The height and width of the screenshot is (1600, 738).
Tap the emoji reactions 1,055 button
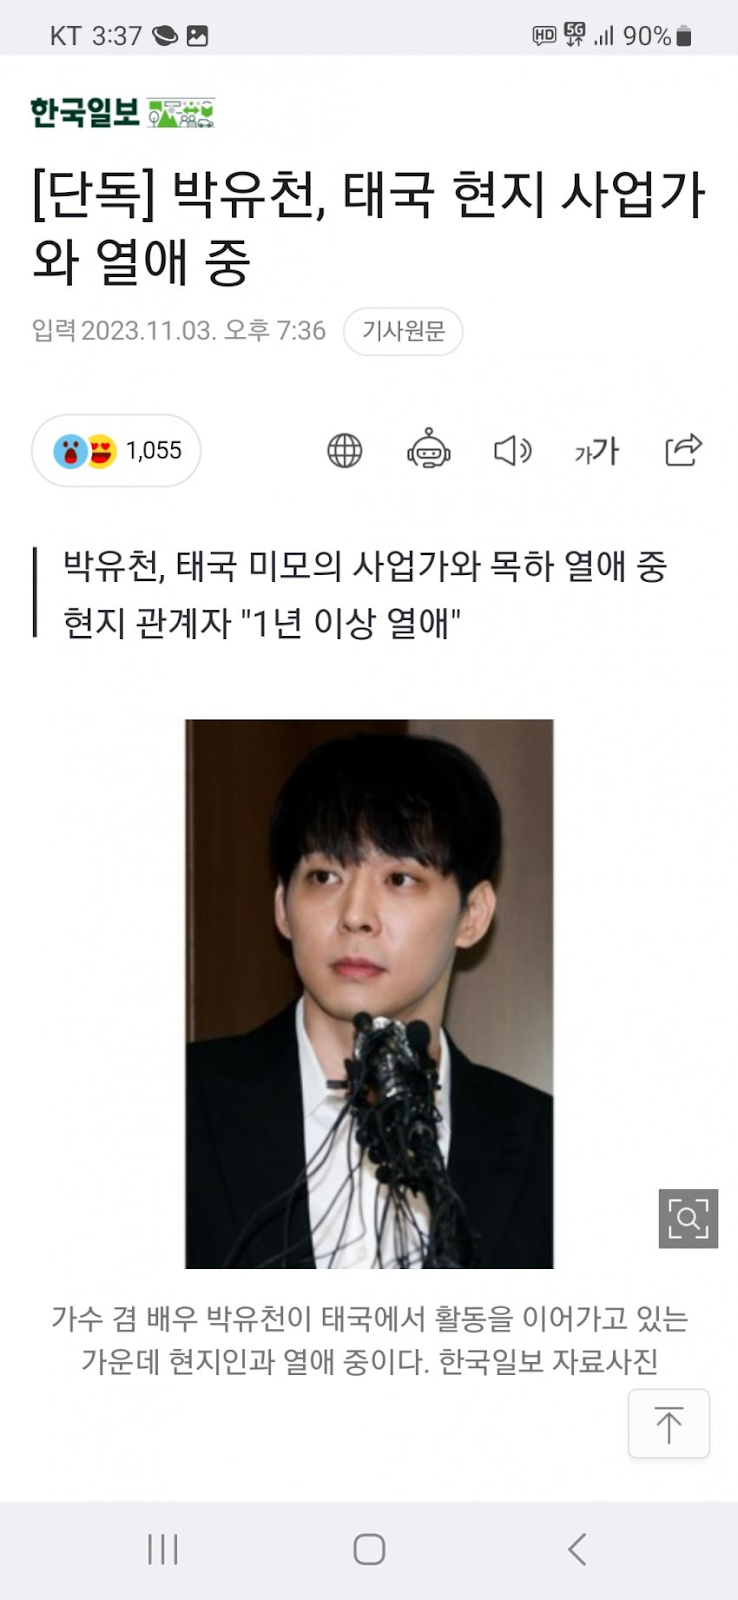tap(116, 451)
